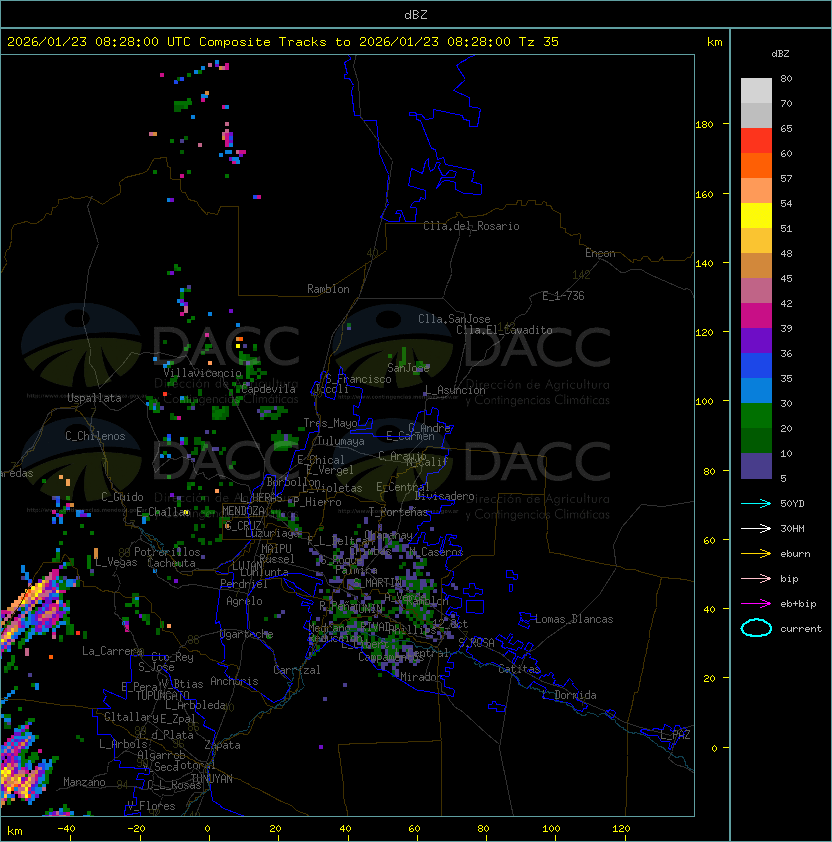Click the 'Clla.del_Rosario' label on the map
The height and width of the screenshot is (842, 832).
(471, 226)
